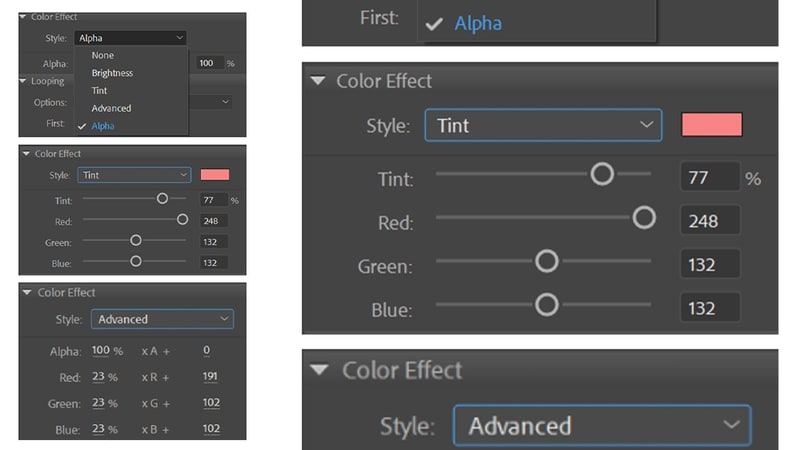Open the Alpha Style dropdown at top left

130,38
